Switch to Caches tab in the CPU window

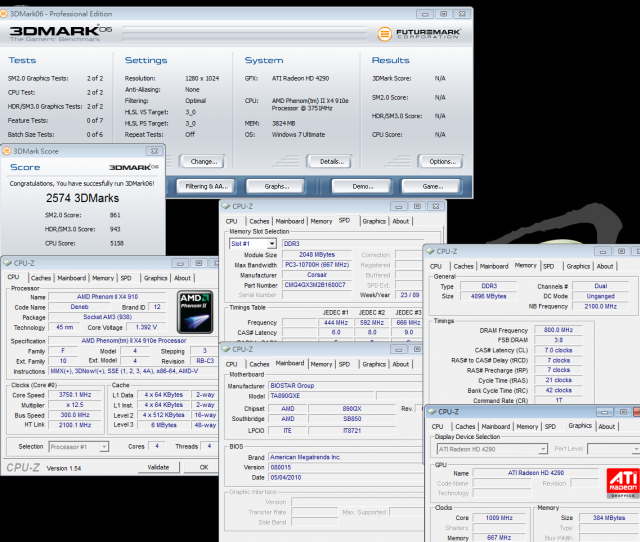(41, 278)
